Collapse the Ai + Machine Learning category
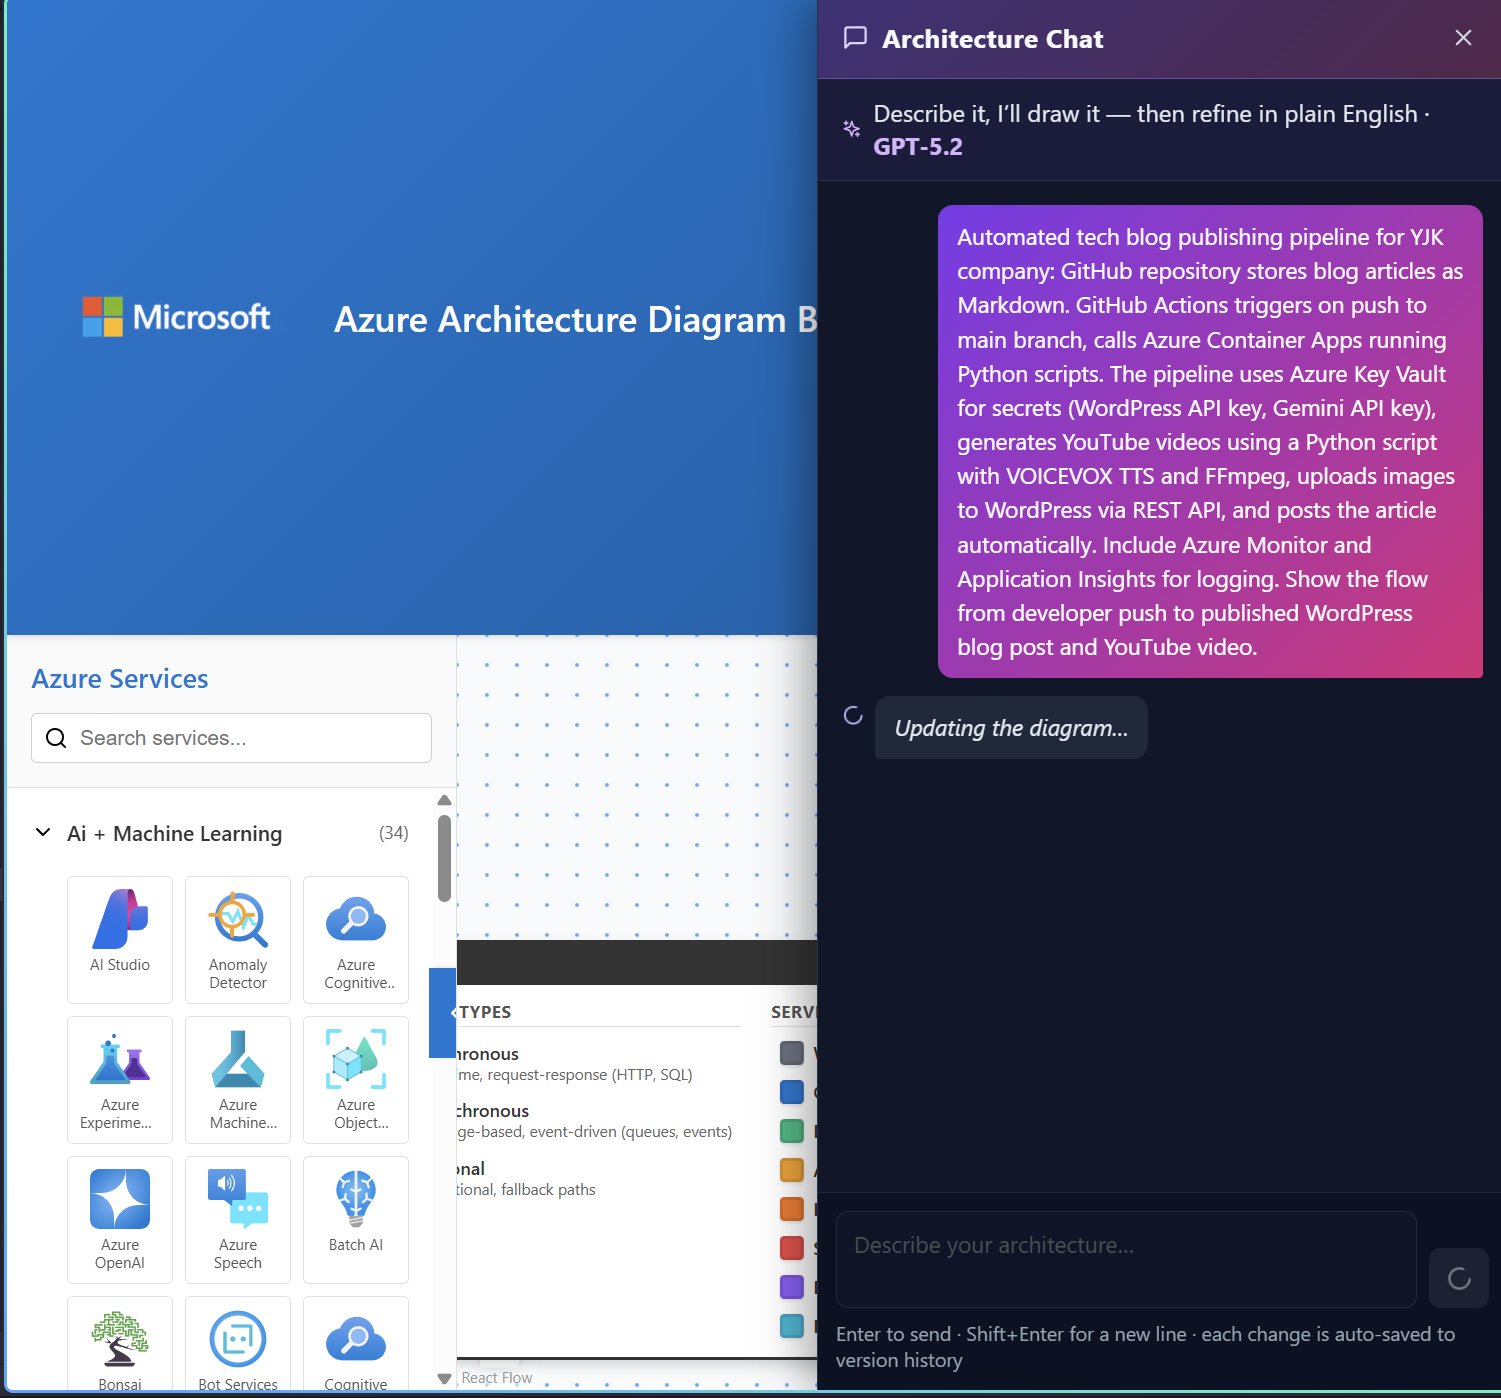This screenshot has width=1501, height=1398. click(43, 833)
